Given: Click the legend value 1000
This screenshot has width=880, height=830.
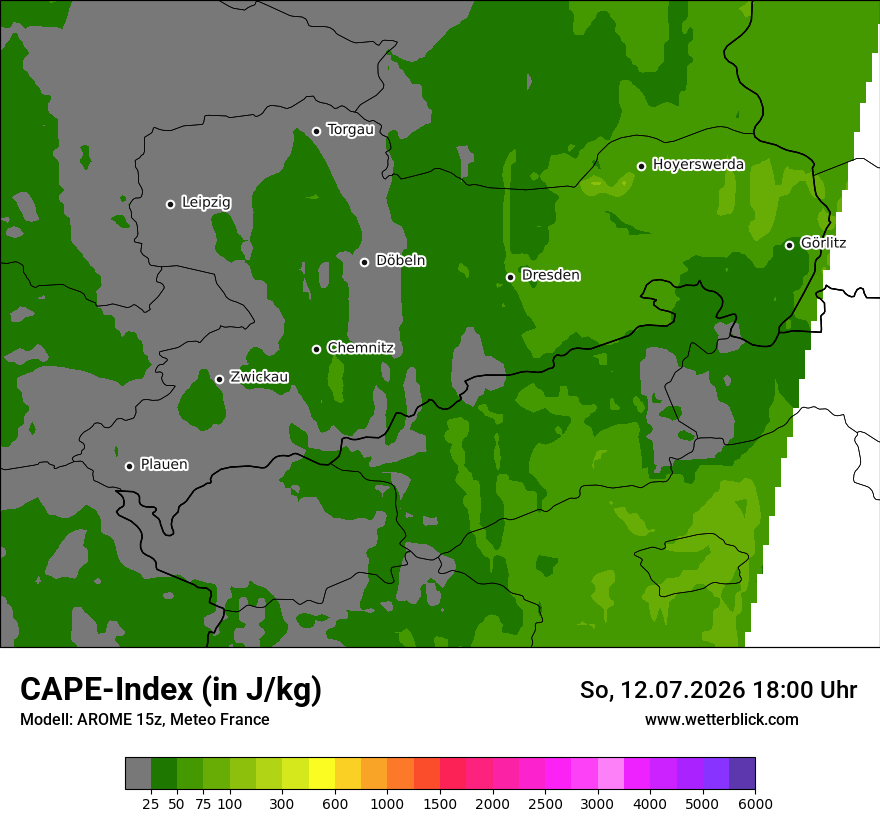Looking at the screenshot, I should point(387,804).
